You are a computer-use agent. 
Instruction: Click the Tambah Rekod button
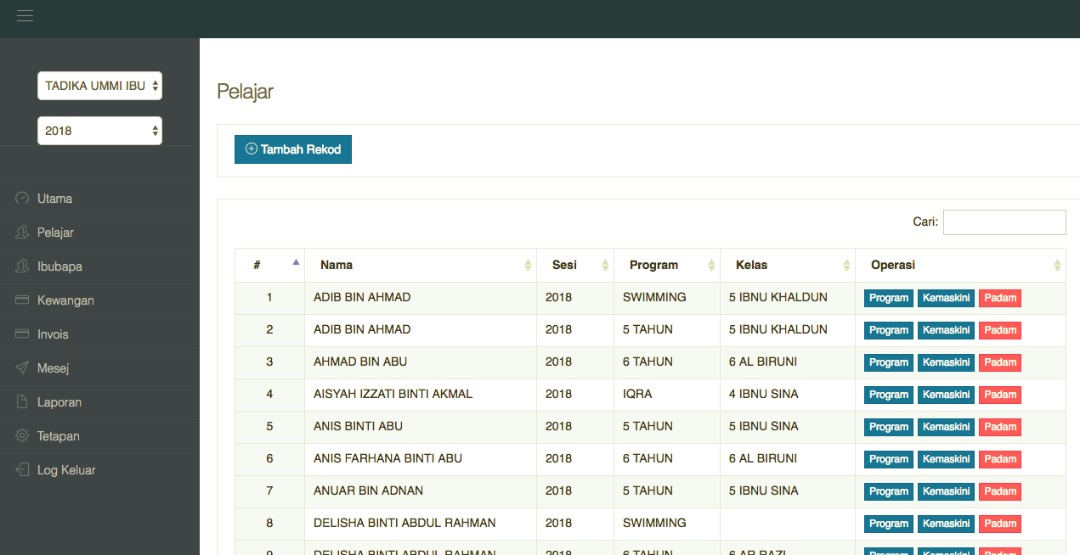293,149
